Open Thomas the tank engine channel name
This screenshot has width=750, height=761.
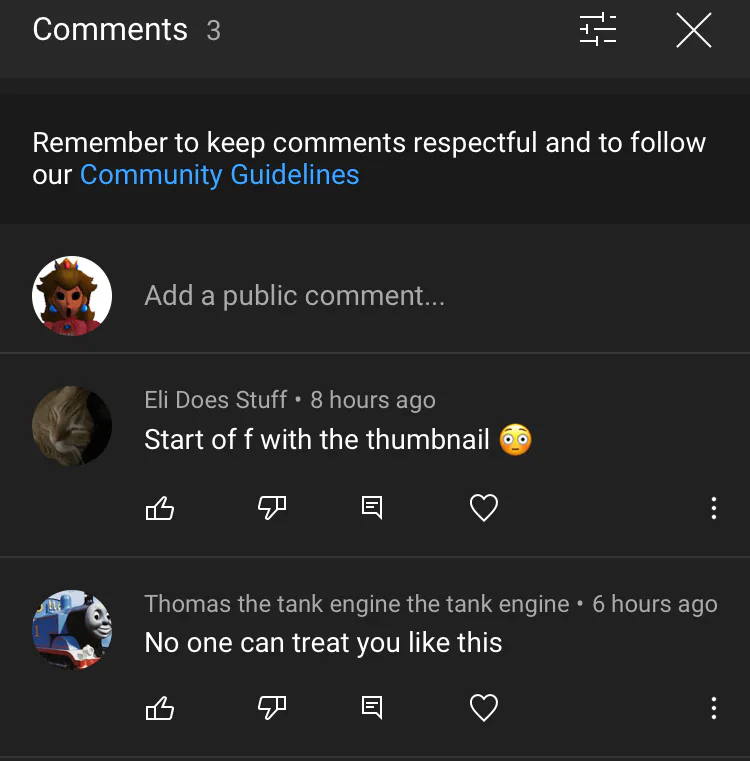pos(356,604)
